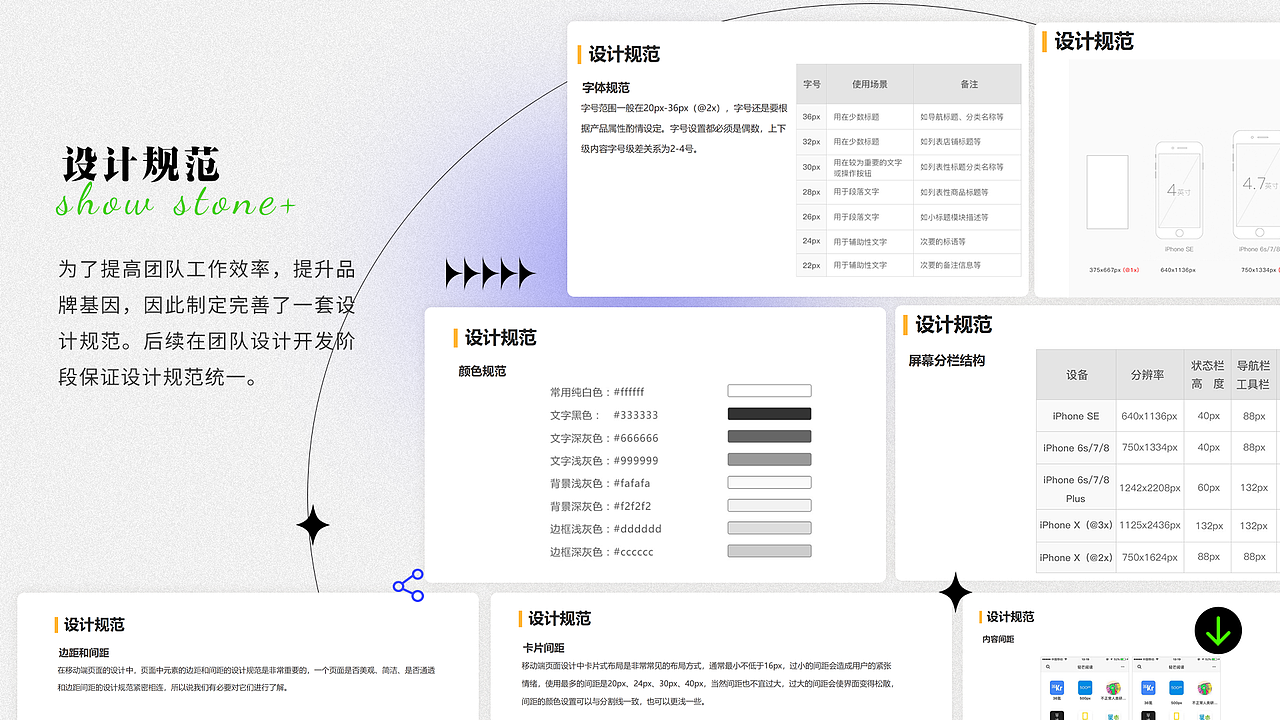Click the iPhone SE 4-inch phone illustration
The width and height of the screenshot is (1280, 720).
pyautogui.click(x=1179, y=190)
